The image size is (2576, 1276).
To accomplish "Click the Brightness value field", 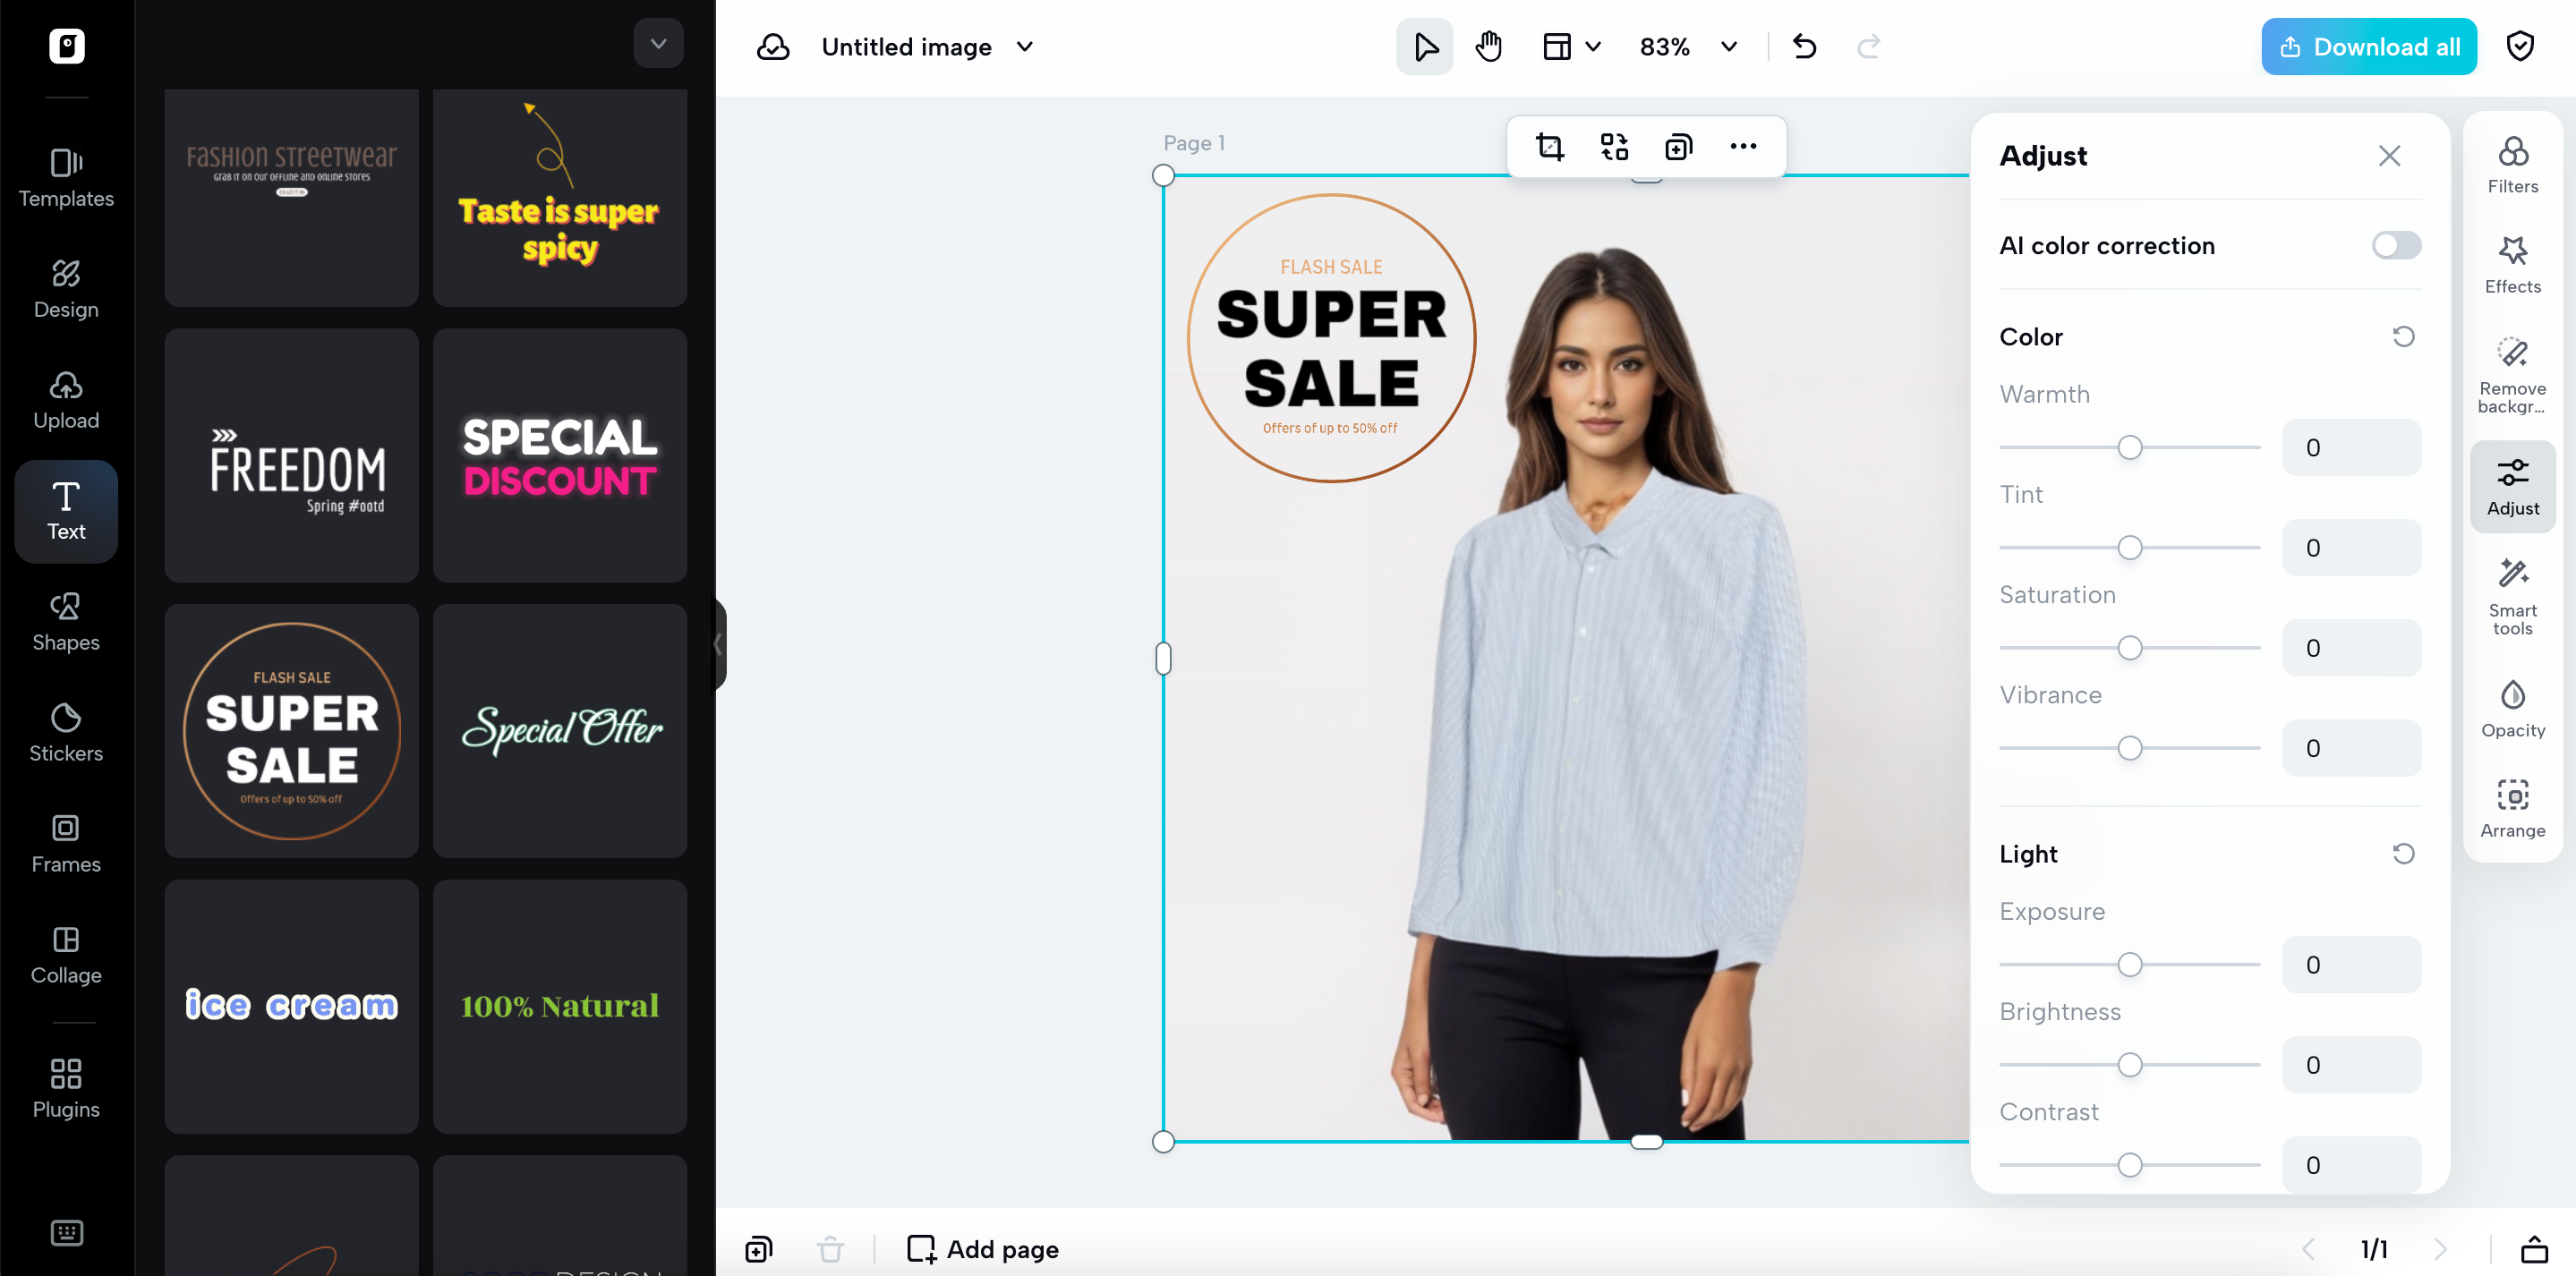I will [2351, 1065].
